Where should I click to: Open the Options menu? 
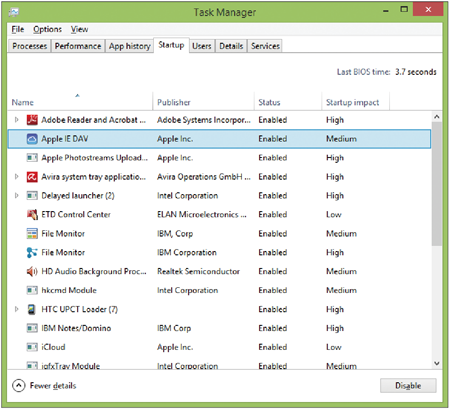click(x=47, y=29)
